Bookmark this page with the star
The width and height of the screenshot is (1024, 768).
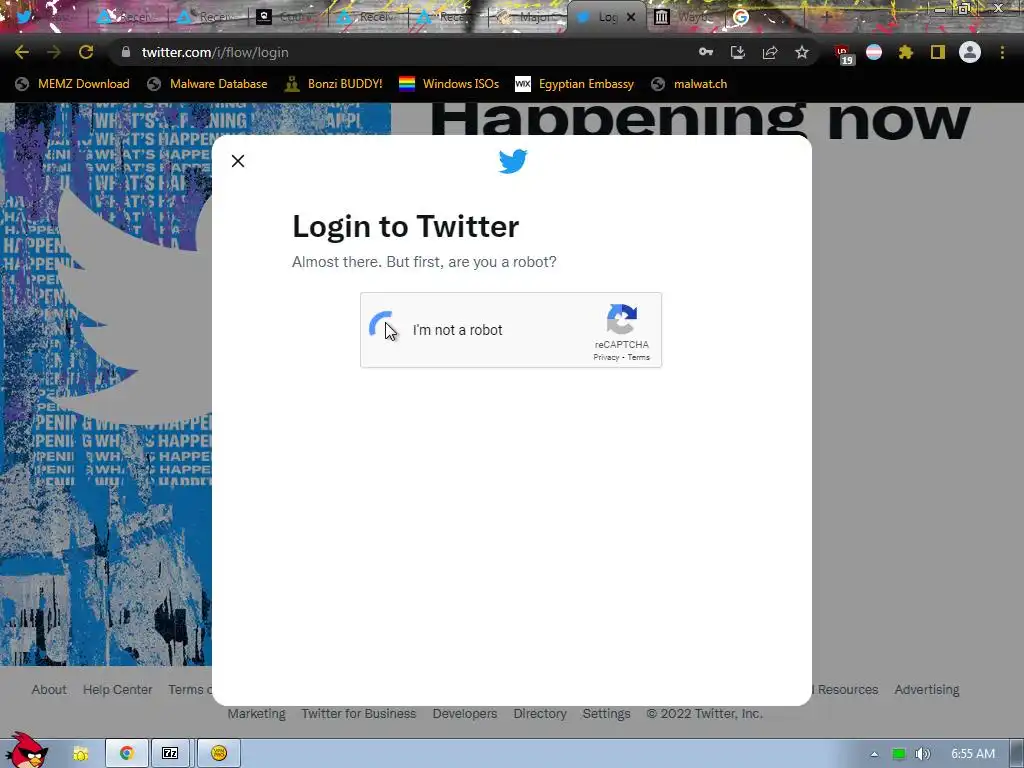[802, 52]
